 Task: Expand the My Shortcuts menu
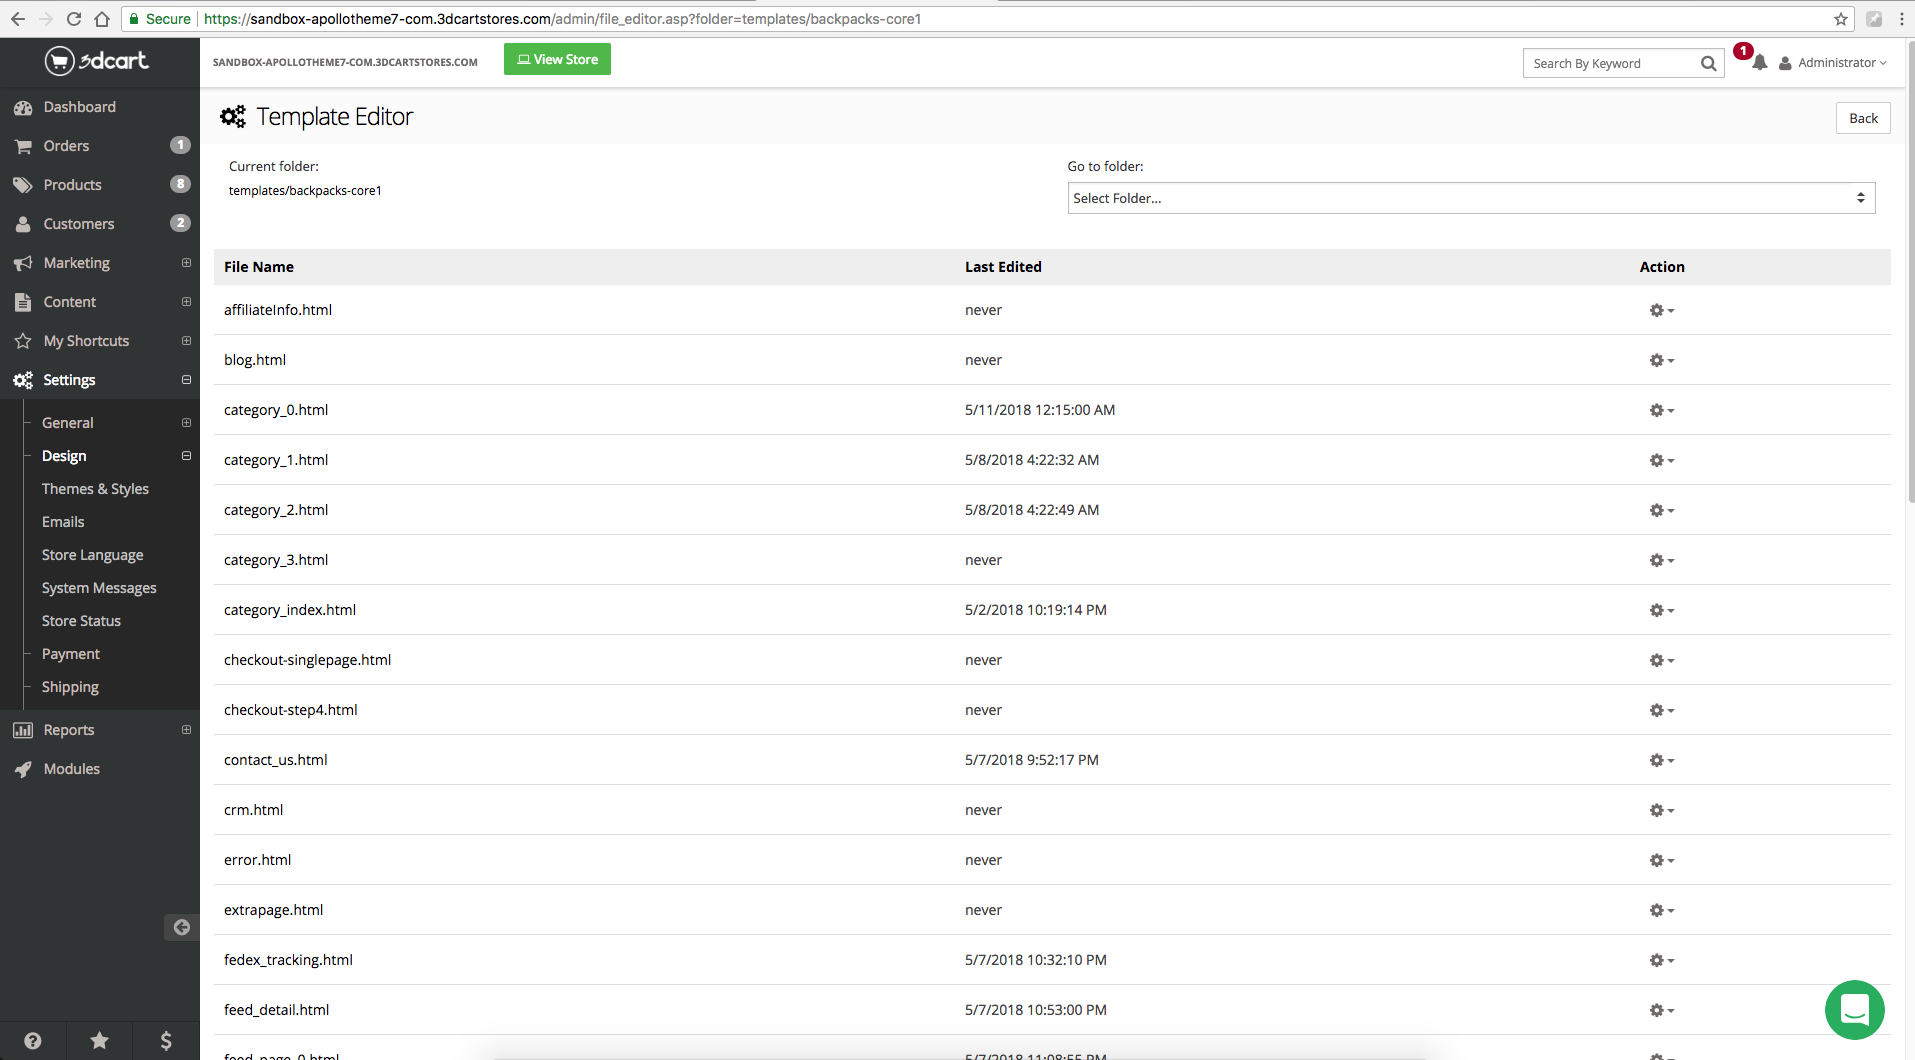186,341
